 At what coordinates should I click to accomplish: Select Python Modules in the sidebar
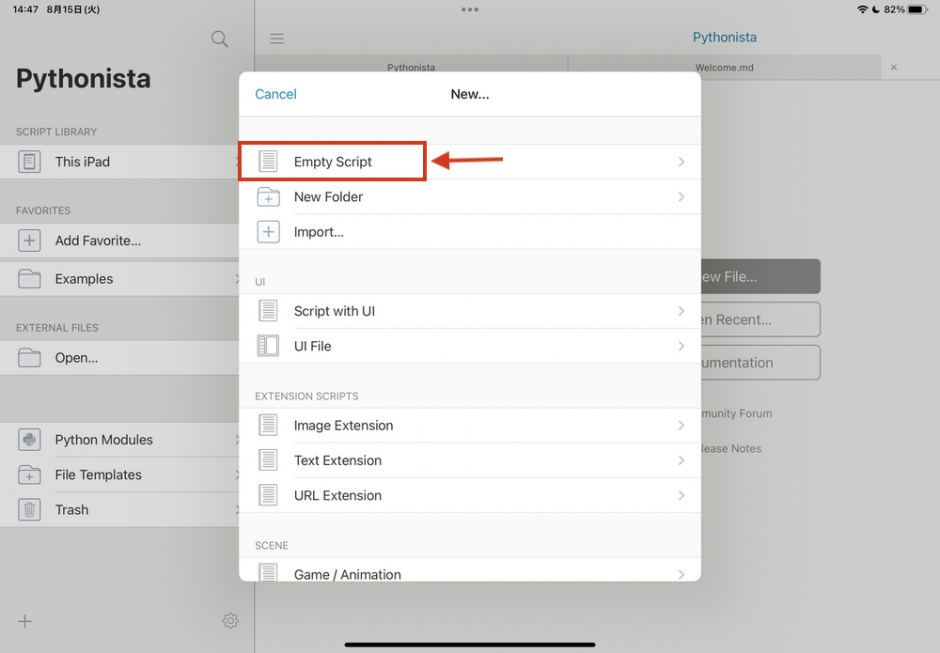click(104, 440)
